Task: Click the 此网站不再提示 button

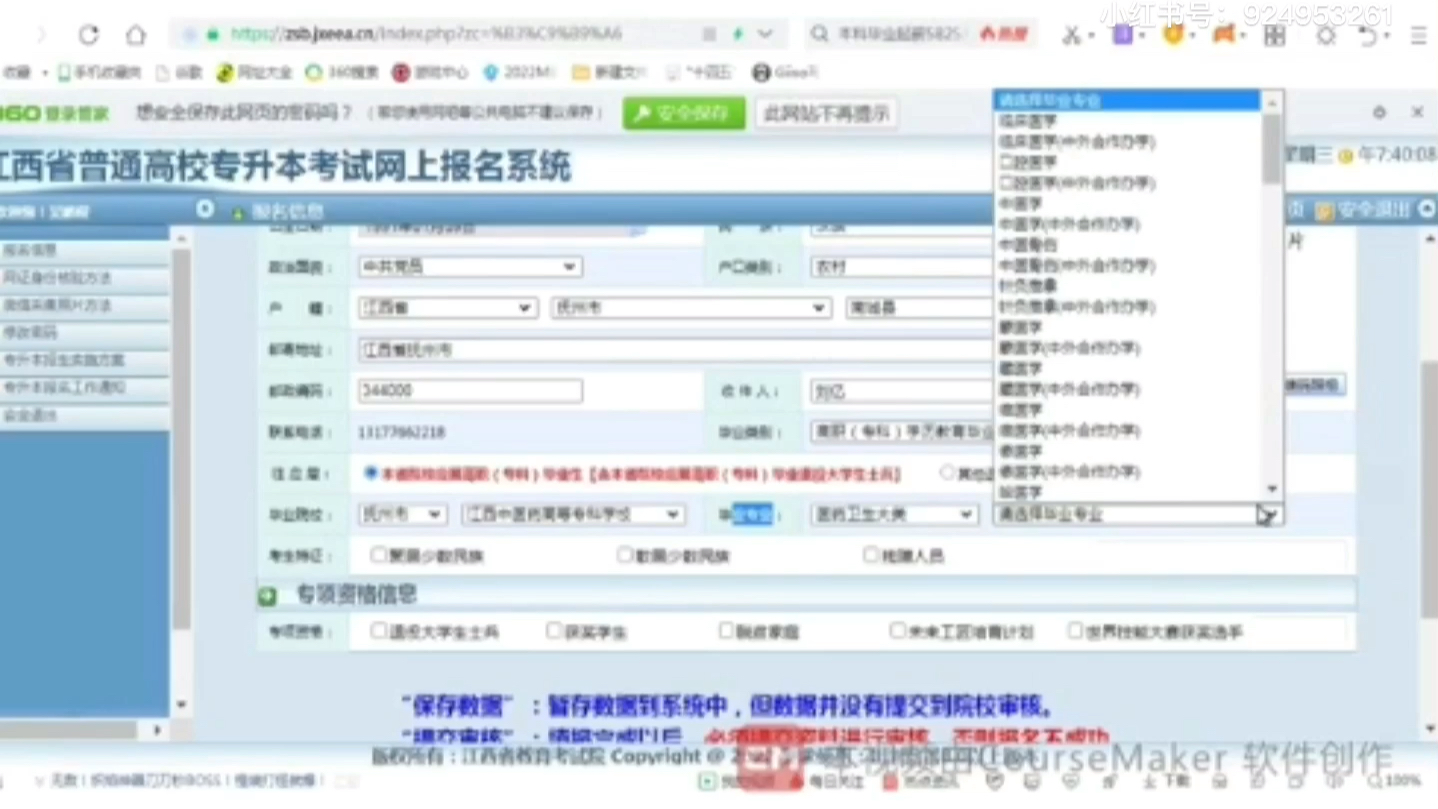Action: pyautogui.click(x=826, y=113)
